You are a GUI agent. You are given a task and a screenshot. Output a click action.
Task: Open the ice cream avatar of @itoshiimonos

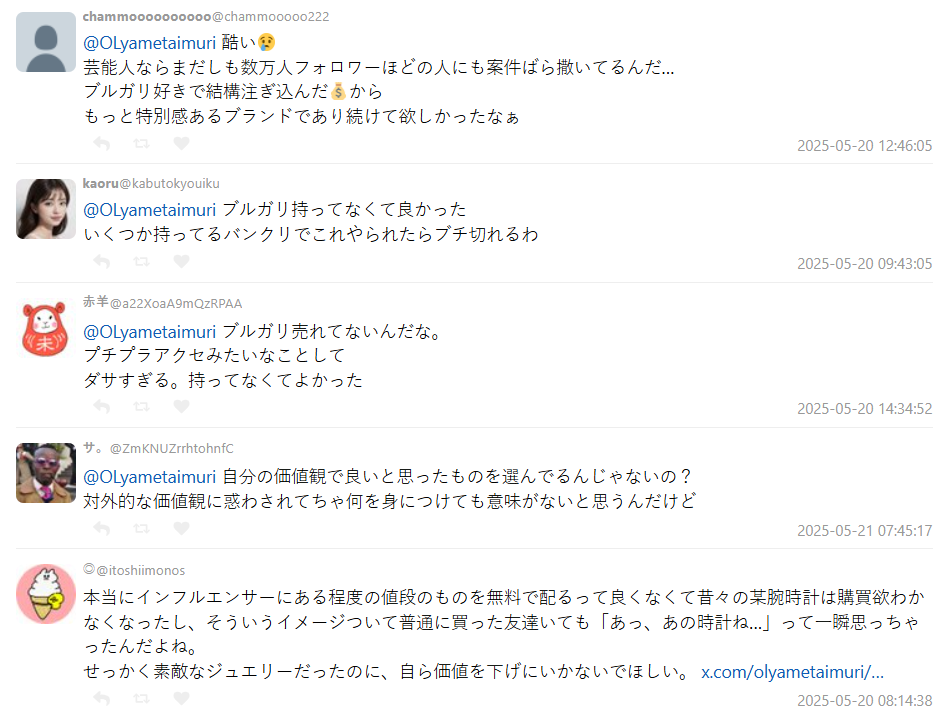pos(46,594)
